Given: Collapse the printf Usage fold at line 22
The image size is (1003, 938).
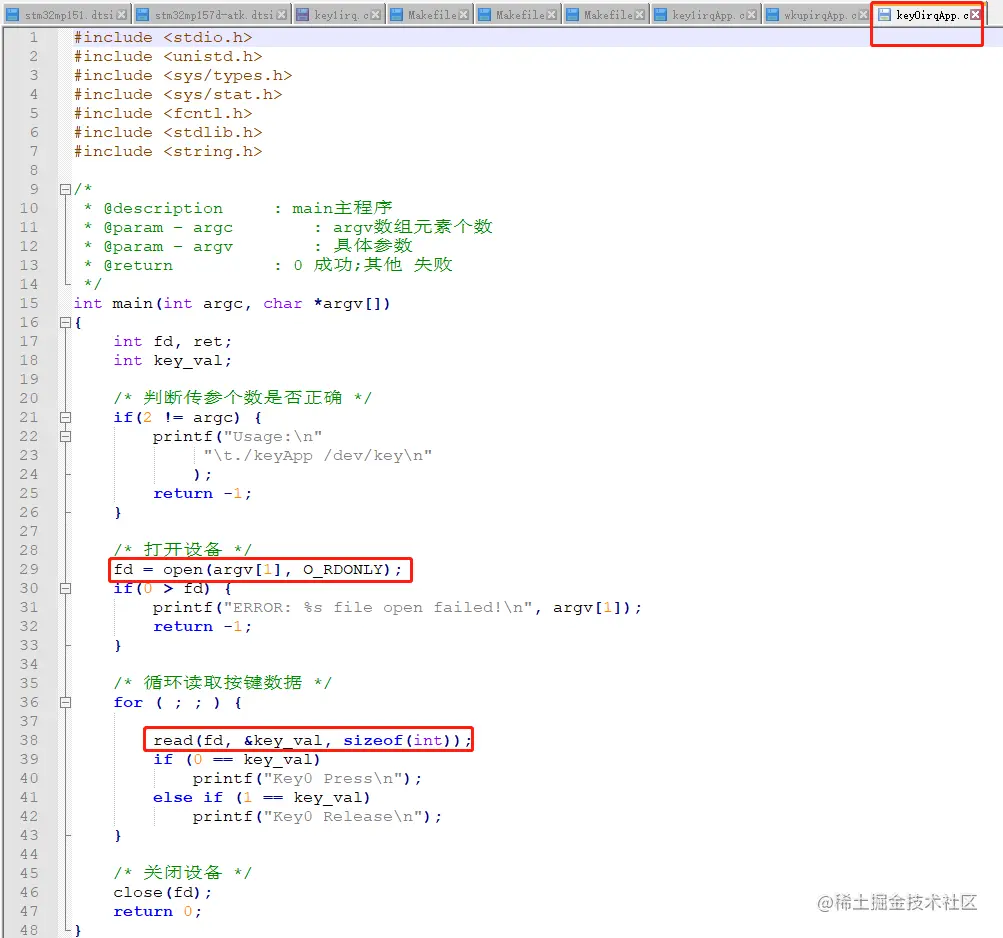Looking at the screenshot, I should click(x=65, y=436).
